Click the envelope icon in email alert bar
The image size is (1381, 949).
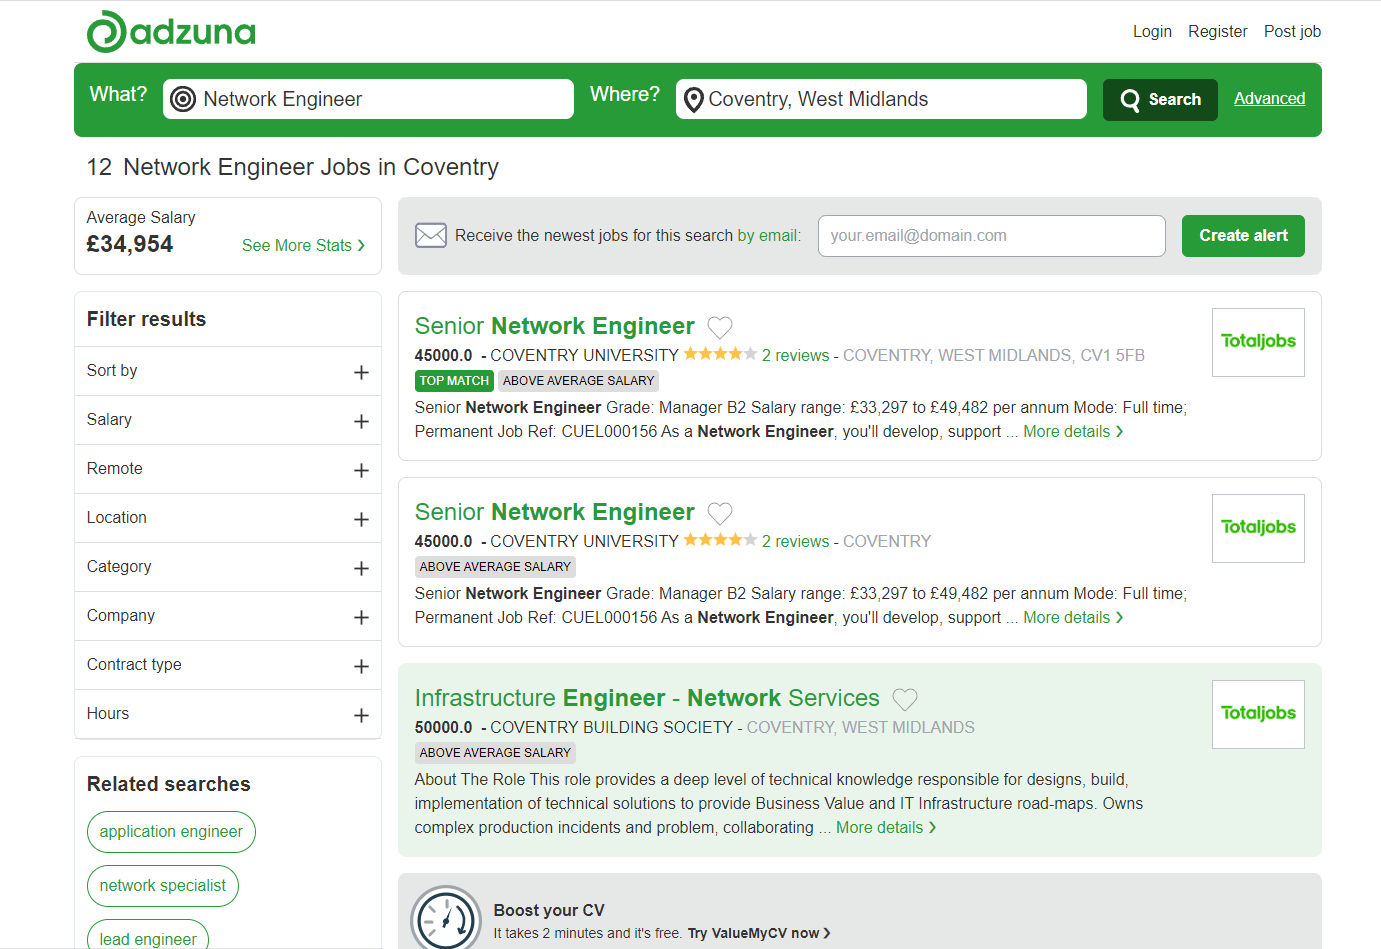click(x=431, y=236)
